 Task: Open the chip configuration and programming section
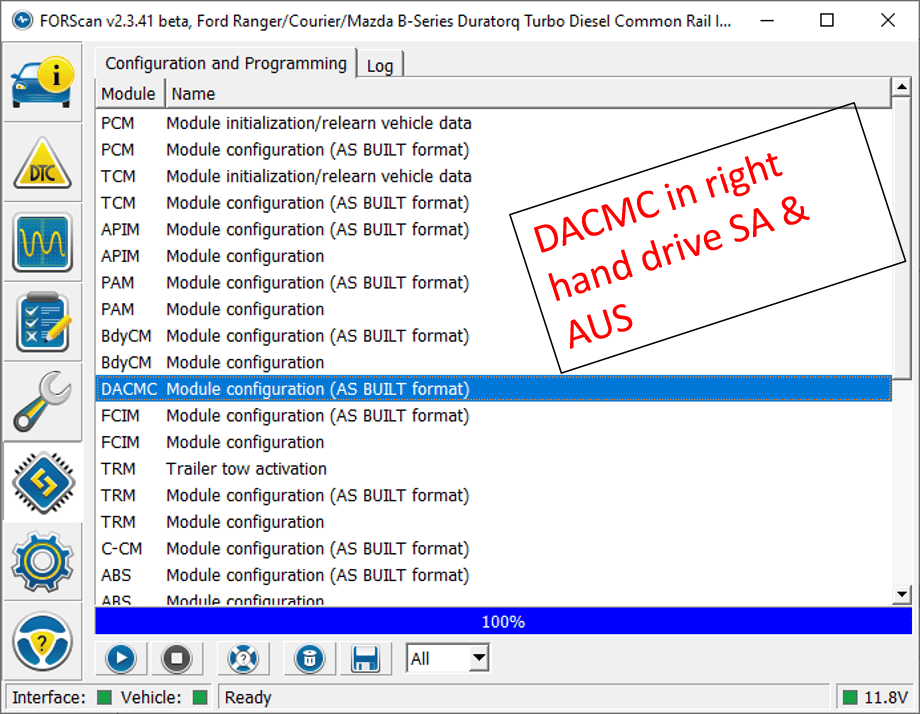pyautogui.click(x=43, y=482)
